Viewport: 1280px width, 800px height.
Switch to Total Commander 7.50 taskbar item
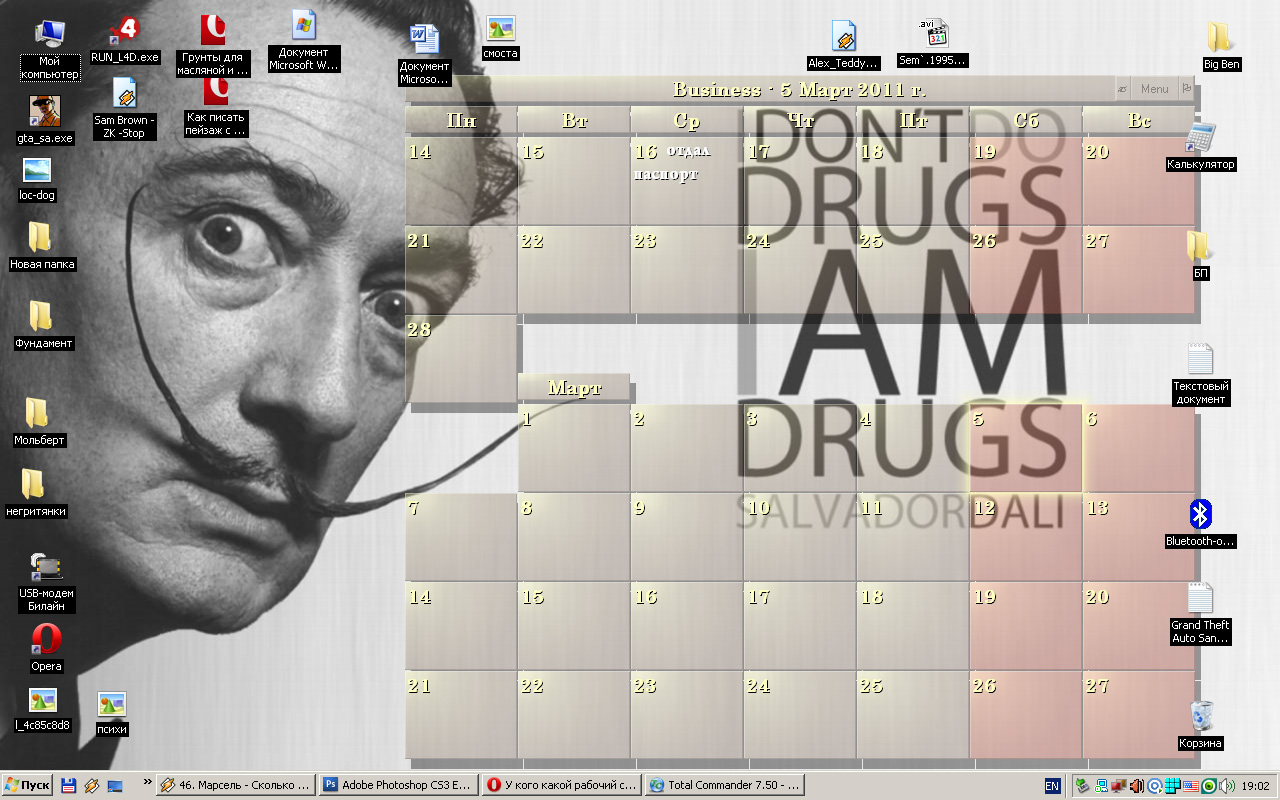click(723, 786)
